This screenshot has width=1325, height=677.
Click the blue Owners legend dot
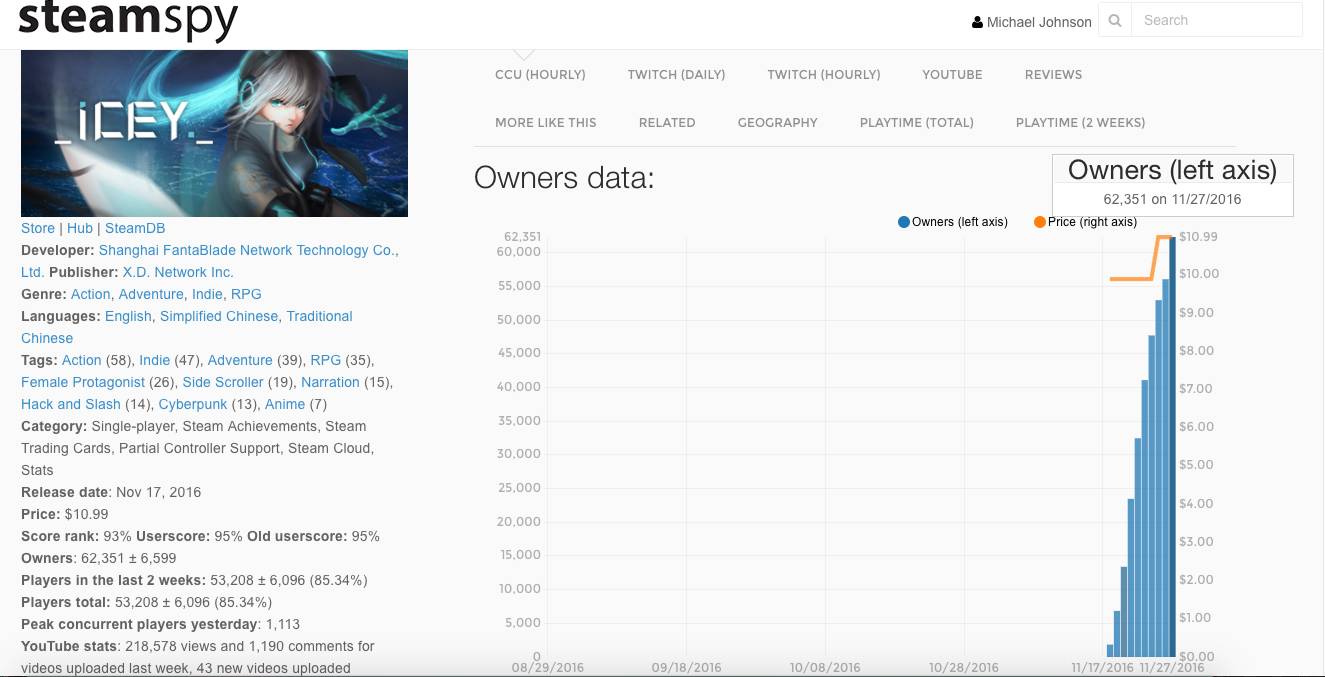coord(904,222)
